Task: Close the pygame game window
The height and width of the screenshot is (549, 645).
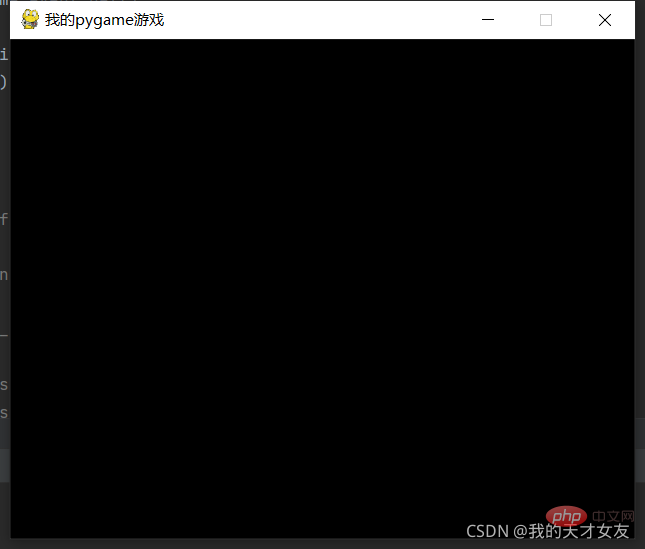Action: click(605, 20)
